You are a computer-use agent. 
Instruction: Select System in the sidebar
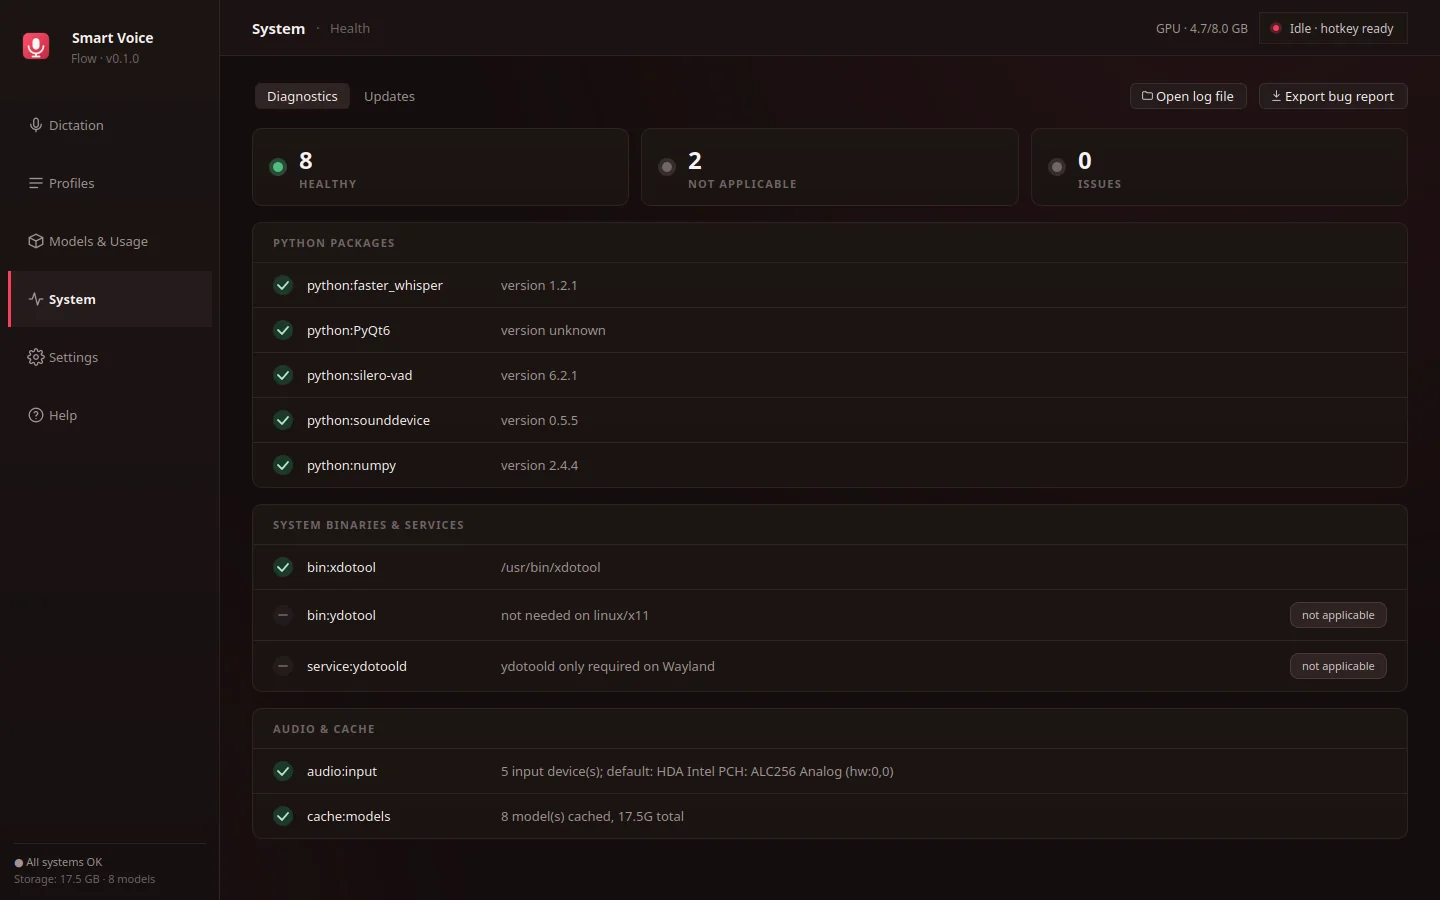110,299
